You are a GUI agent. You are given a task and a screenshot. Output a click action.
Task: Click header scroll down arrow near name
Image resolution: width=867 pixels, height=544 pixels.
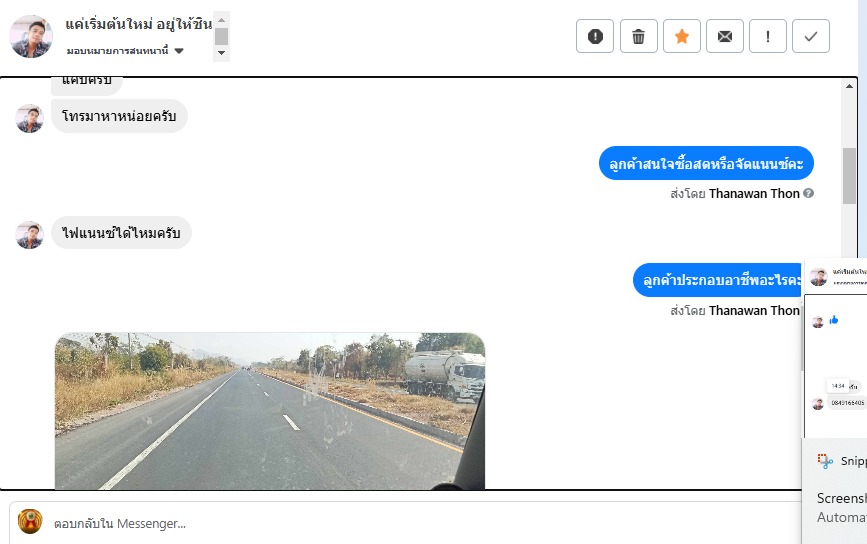click(x=221, y=53)
